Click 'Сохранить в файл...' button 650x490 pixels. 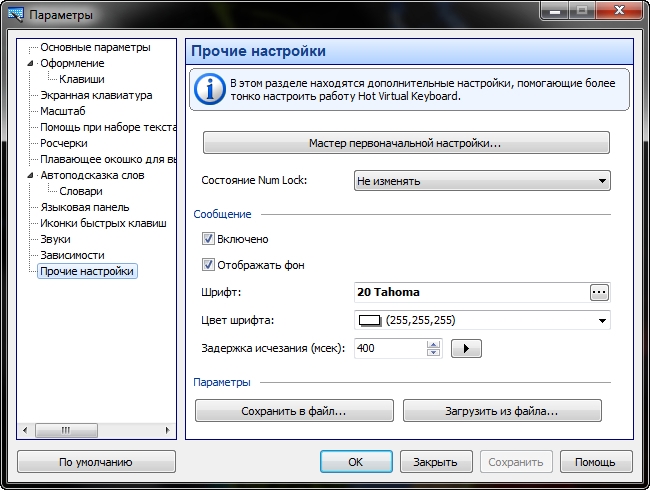(x=294, y=410)
